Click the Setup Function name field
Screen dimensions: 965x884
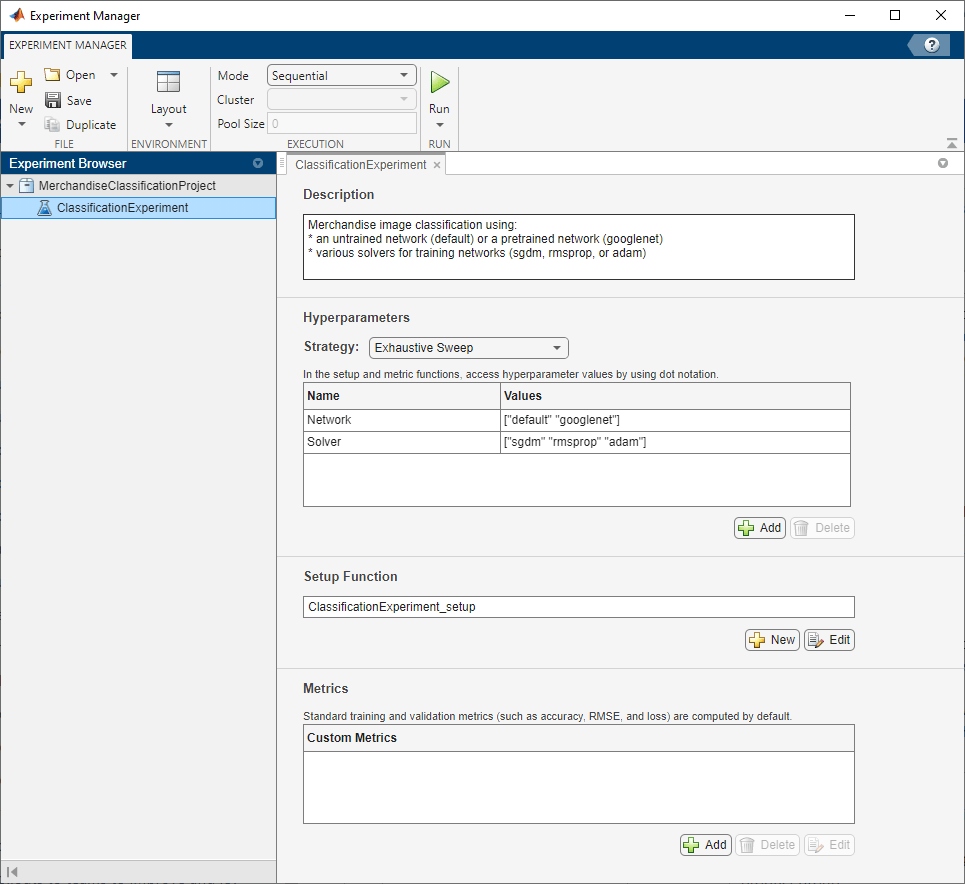tap(578, 607)
